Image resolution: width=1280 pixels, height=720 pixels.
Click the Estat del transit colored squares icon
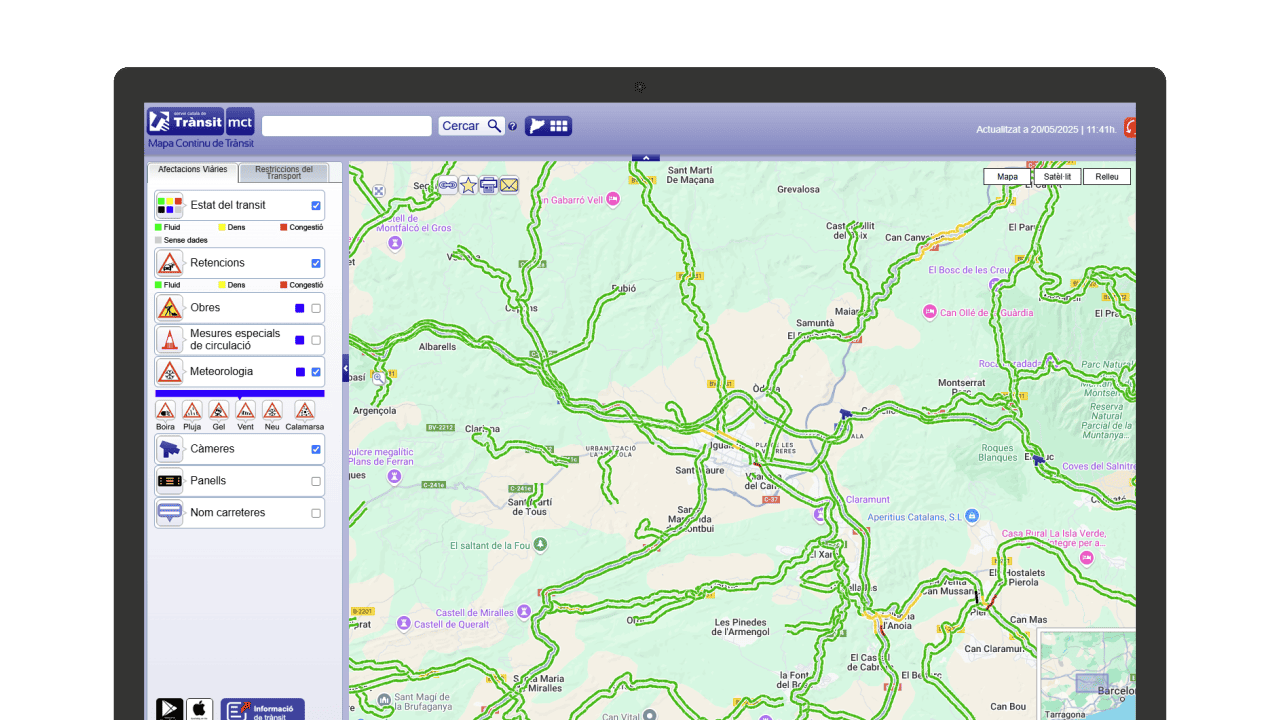click(170, 206)
